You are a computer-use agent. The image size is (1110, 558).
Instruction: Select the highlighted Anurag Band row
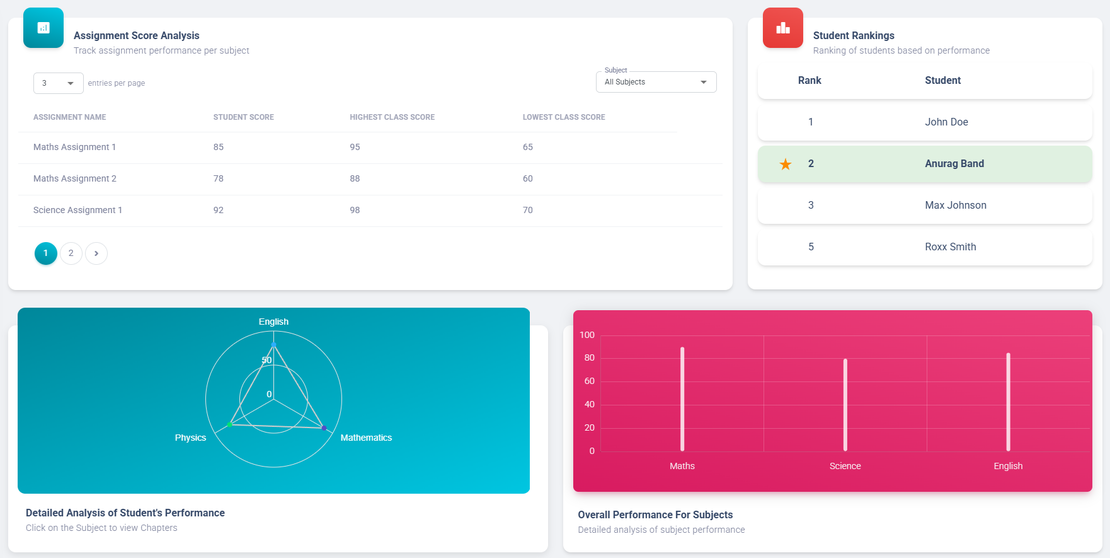click(925, 164)
